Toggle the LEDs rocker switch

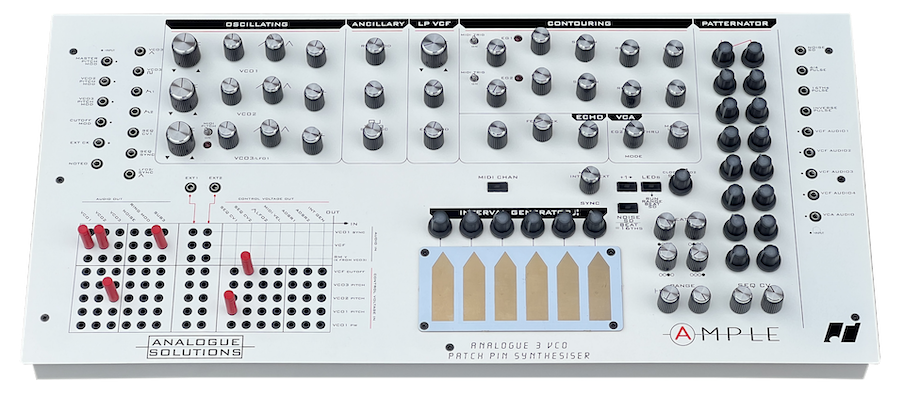click(650, 186)
